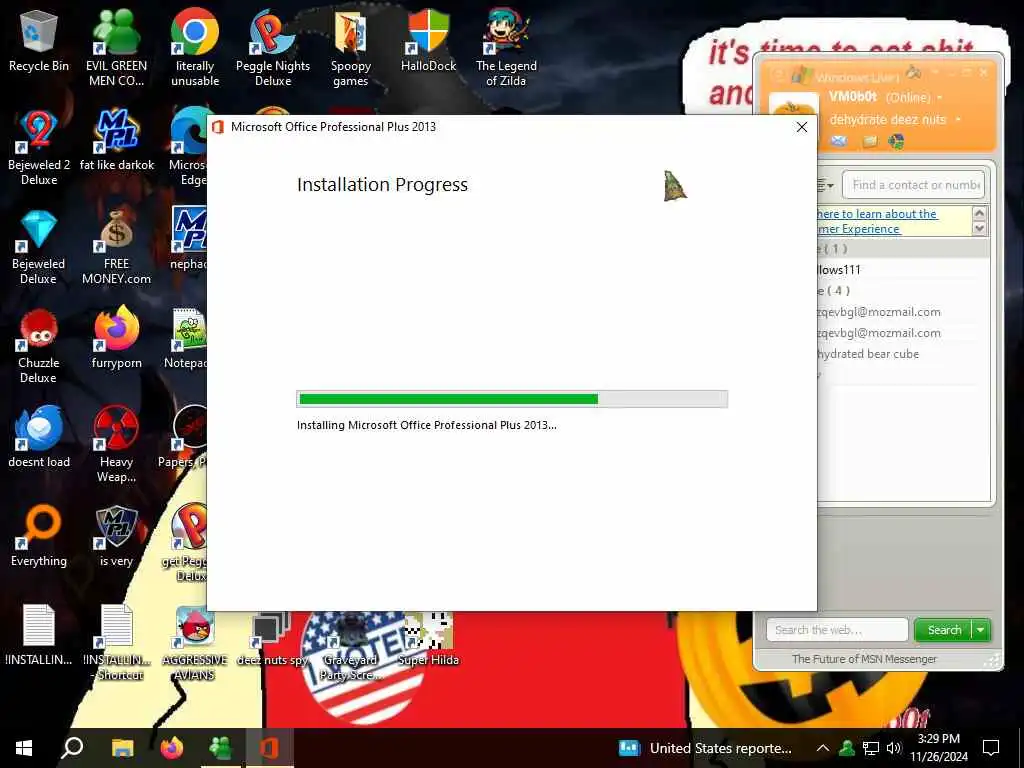Viewport: 1024px width, 768px height.
Task: Open the United States reporte... news widget
Action: [x=705, y=748]
